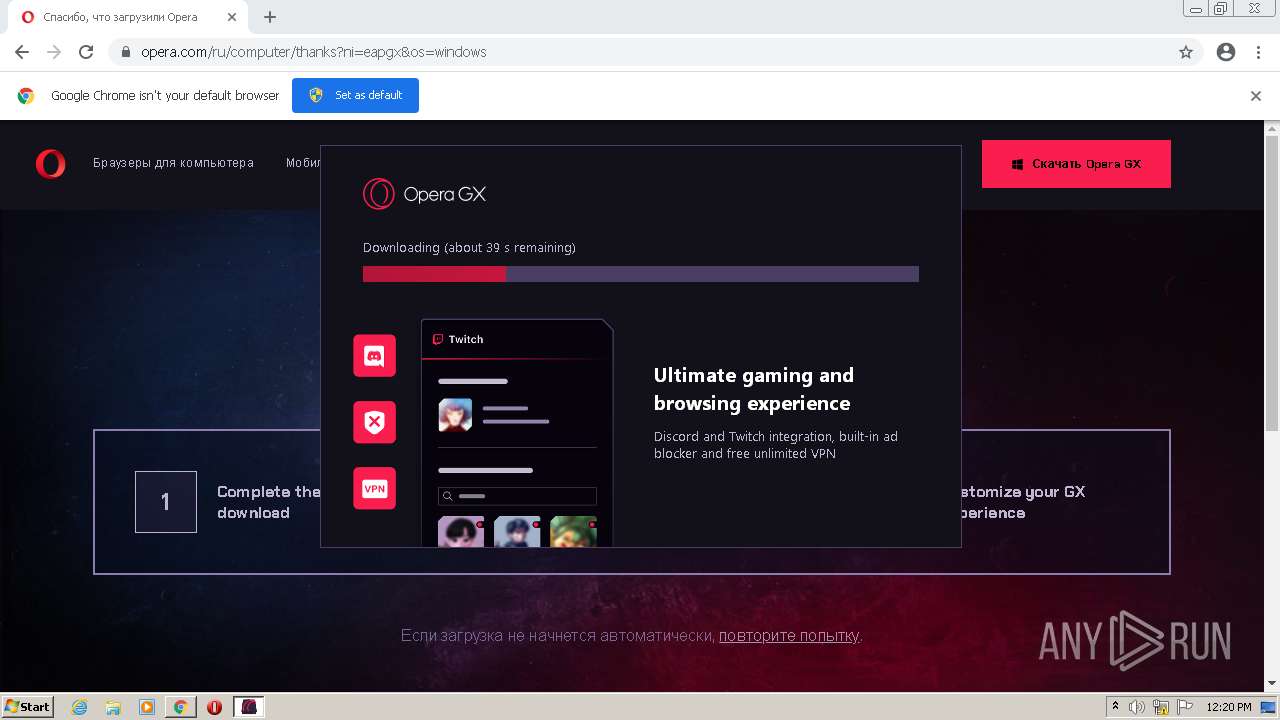
Task: Click the Discord icon in installer
Action: pyautogui.click(x=374, y=355)
